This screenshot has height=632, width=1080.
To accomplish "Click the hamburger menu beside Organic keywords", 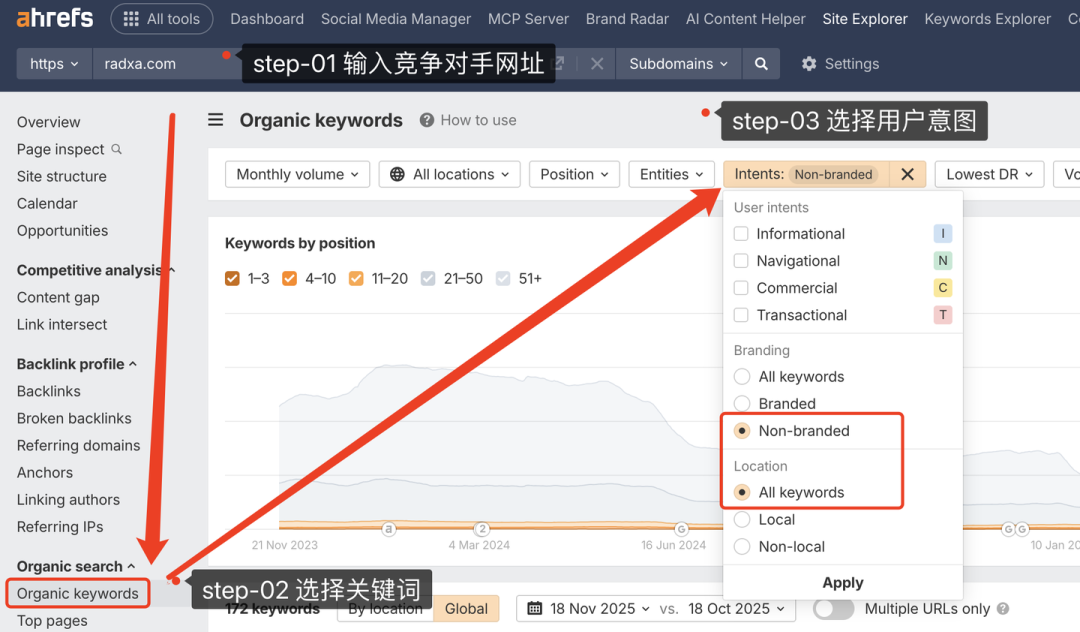I will click(x=216, y=120).
